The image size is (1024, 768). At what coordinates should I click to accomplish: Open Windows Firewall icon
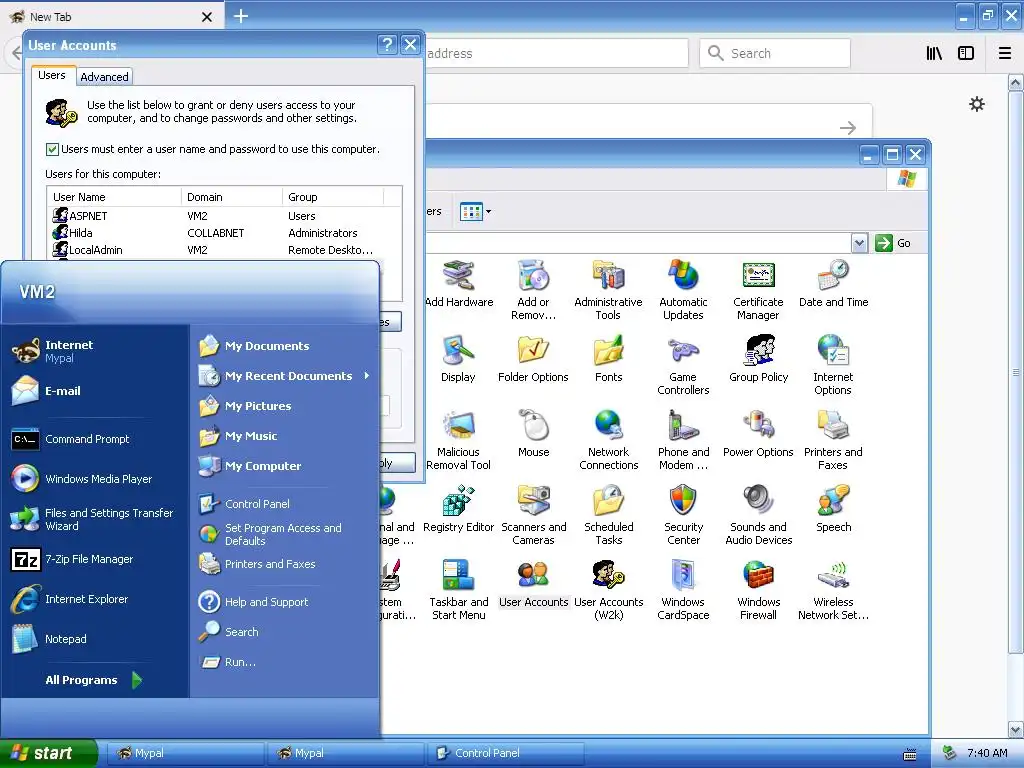[758, 590]
